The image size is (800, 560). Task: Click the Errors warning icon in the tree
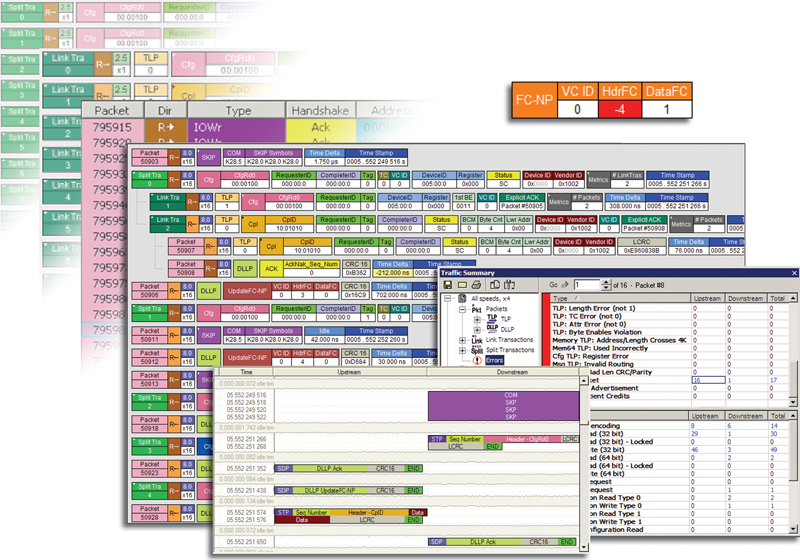477,360
